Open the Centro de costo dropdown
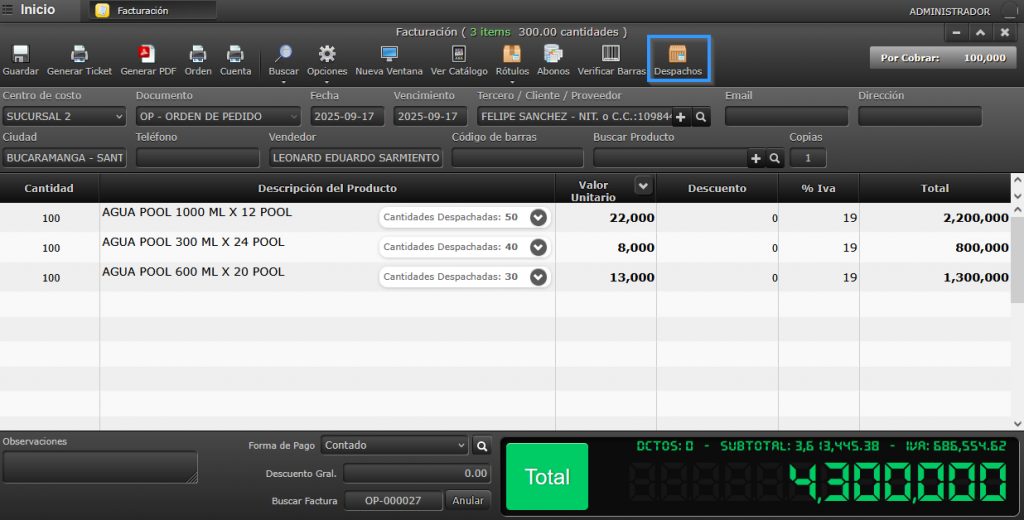Screen dimensions: 1024x520 coord(64,116)
